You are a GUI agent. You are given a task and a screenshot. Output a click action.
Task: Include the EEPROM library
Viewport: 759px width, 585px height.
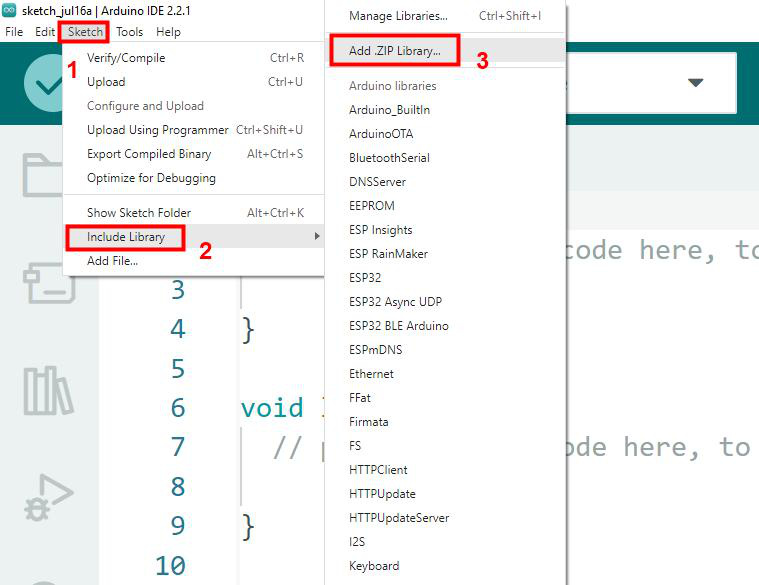[x=445, y=206]
